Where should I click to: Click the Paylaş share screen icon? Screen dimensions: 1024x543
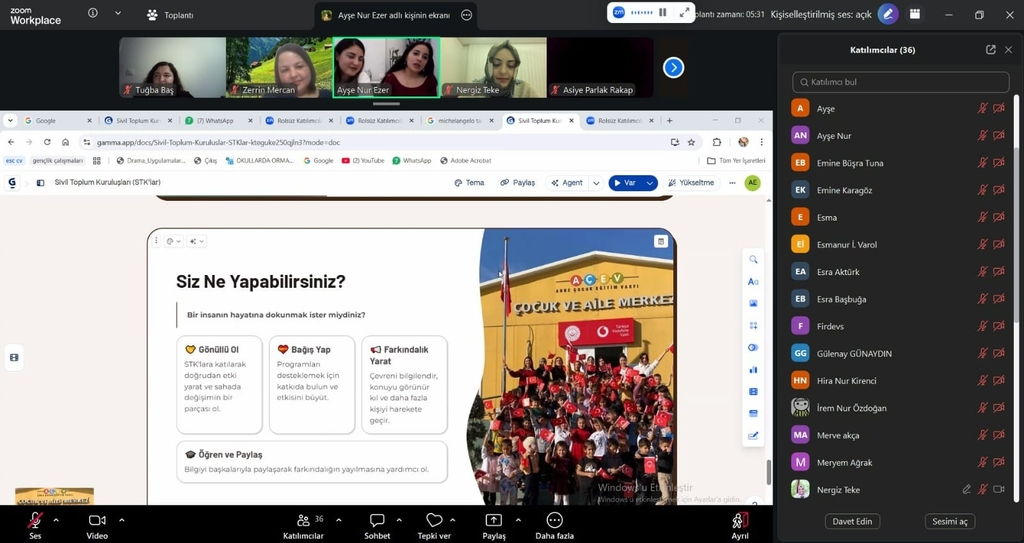[494, 520]
